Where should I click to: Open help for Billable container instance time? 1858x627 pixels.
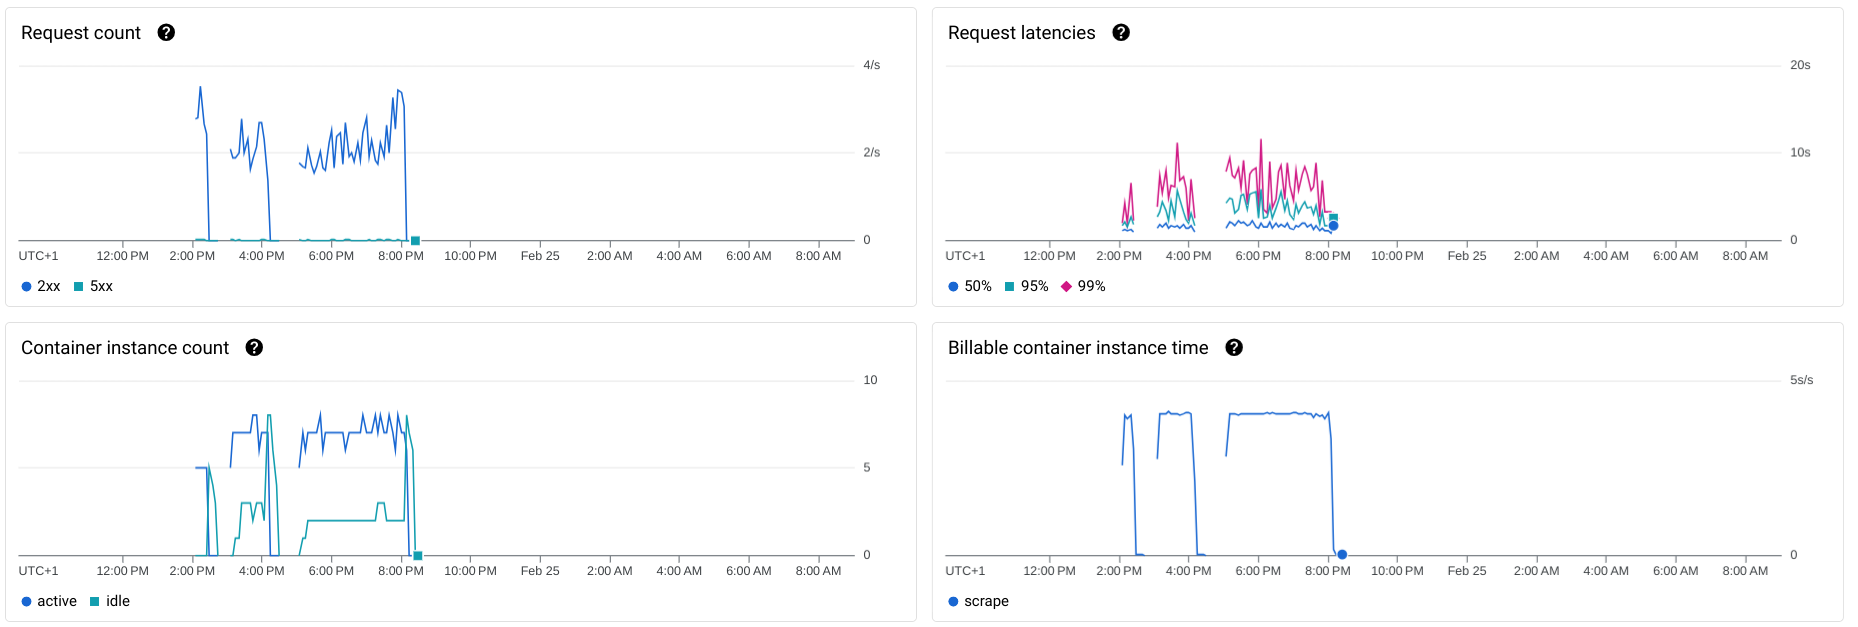(1234, 348)
